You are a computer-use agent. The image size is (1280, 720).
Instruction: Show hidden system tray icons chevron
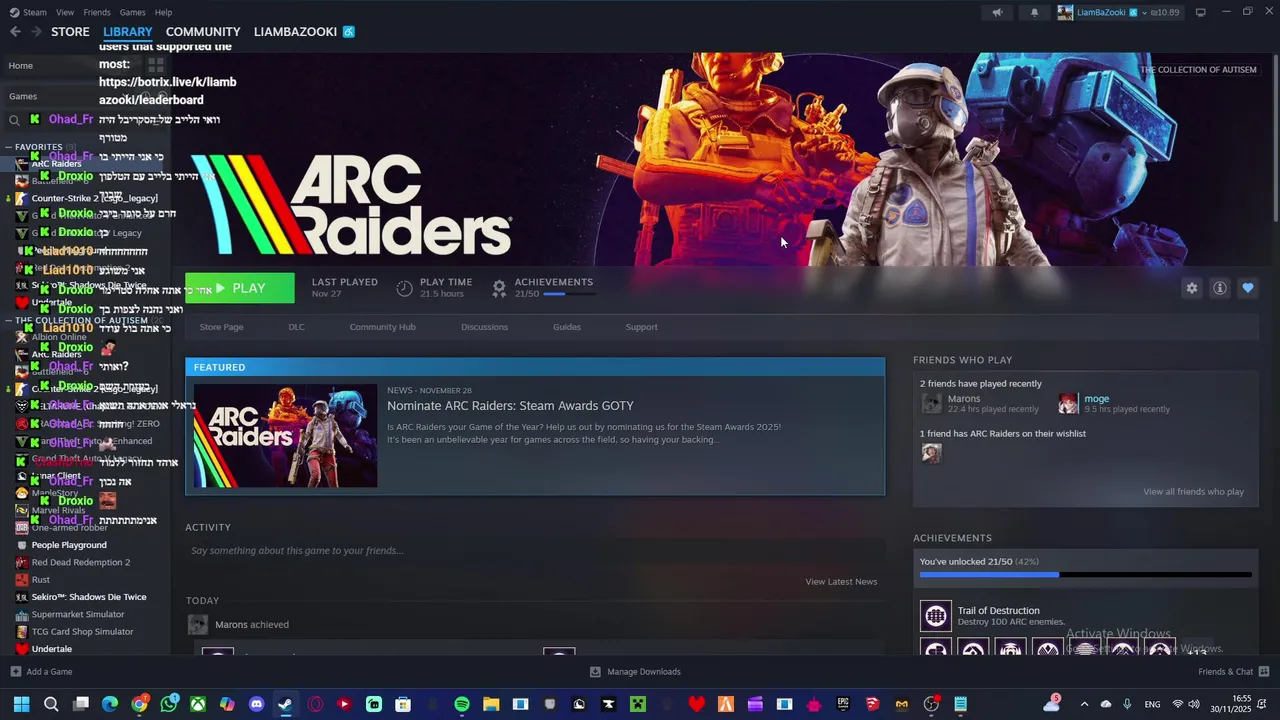click(x=1084, y=704)
